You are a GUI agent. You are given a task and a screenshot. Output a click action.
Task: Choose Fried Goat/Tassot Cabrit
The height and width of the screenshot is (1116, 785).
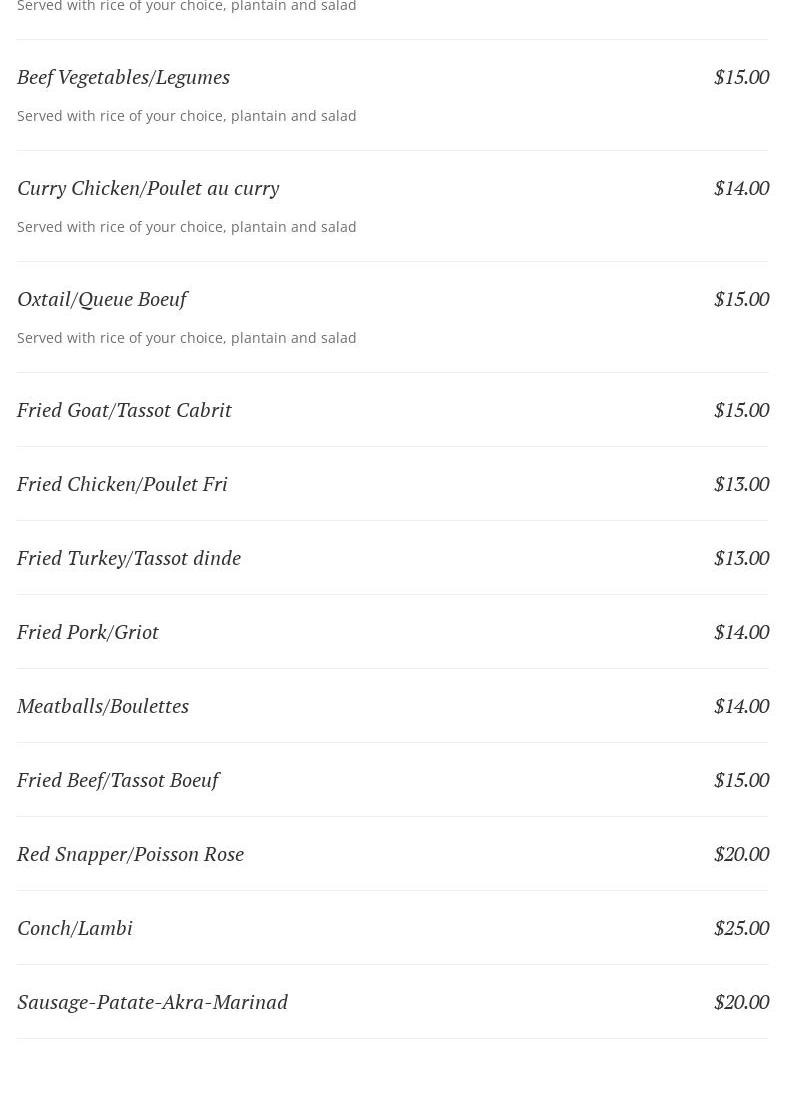[124, 410]
